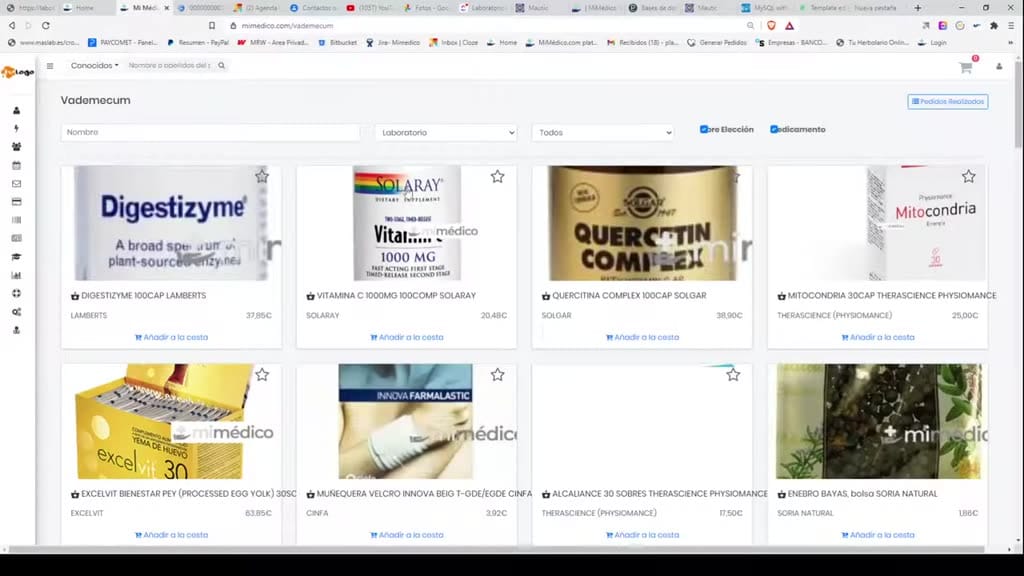Open the Enebro Bayas product image
Viewport: 1024px width, 576px height.
878,421
